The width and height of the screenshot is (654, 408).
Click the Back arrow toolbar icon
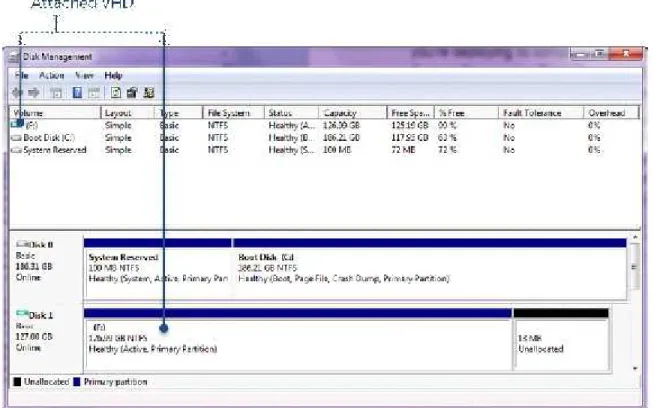click(x=17, y=93)
